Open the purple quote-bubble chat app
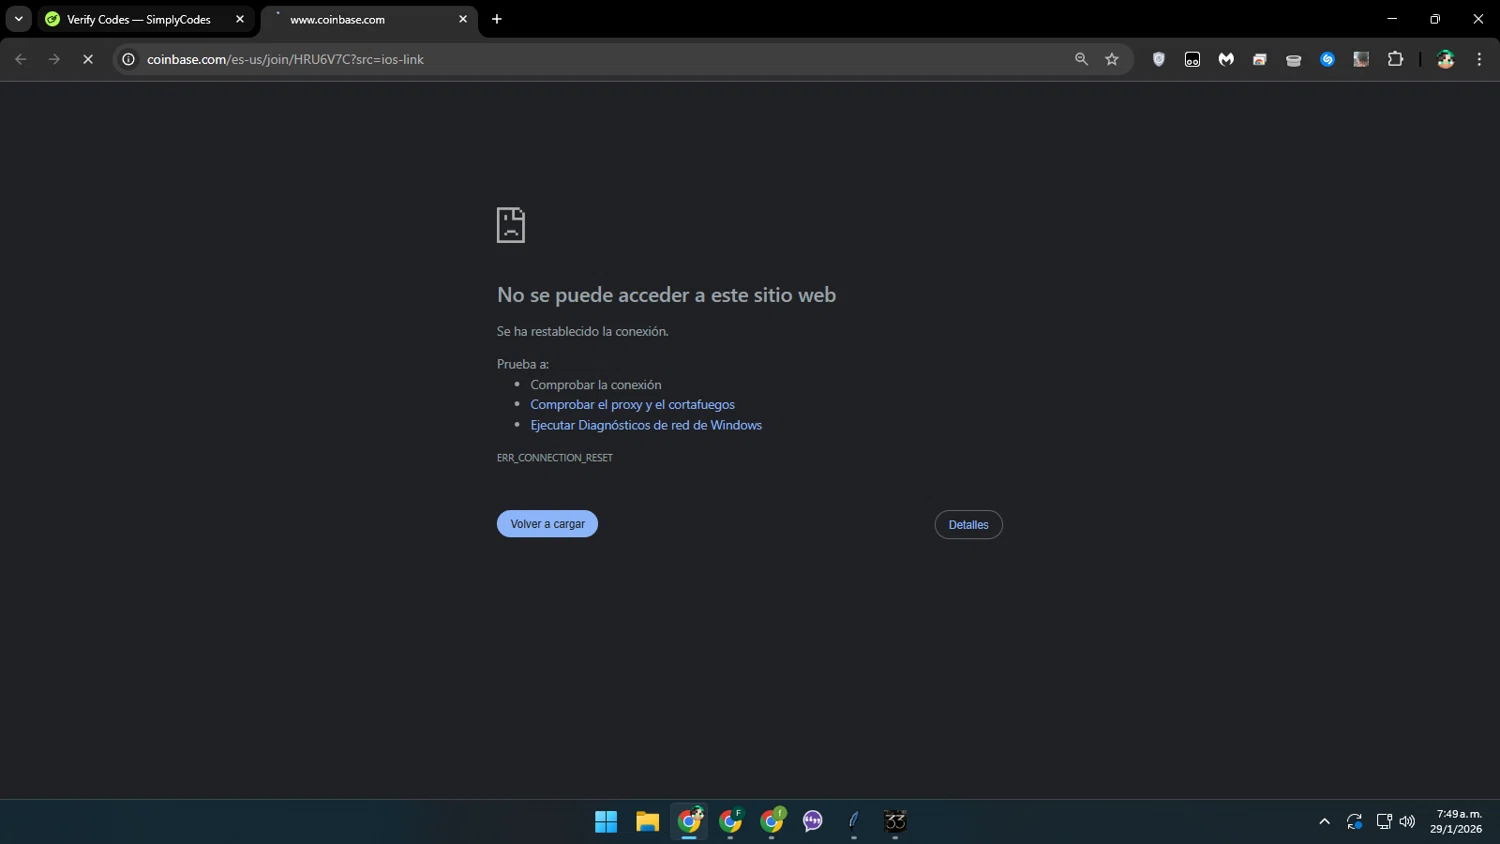This screenshot has width=1500, height=844. 813,822
